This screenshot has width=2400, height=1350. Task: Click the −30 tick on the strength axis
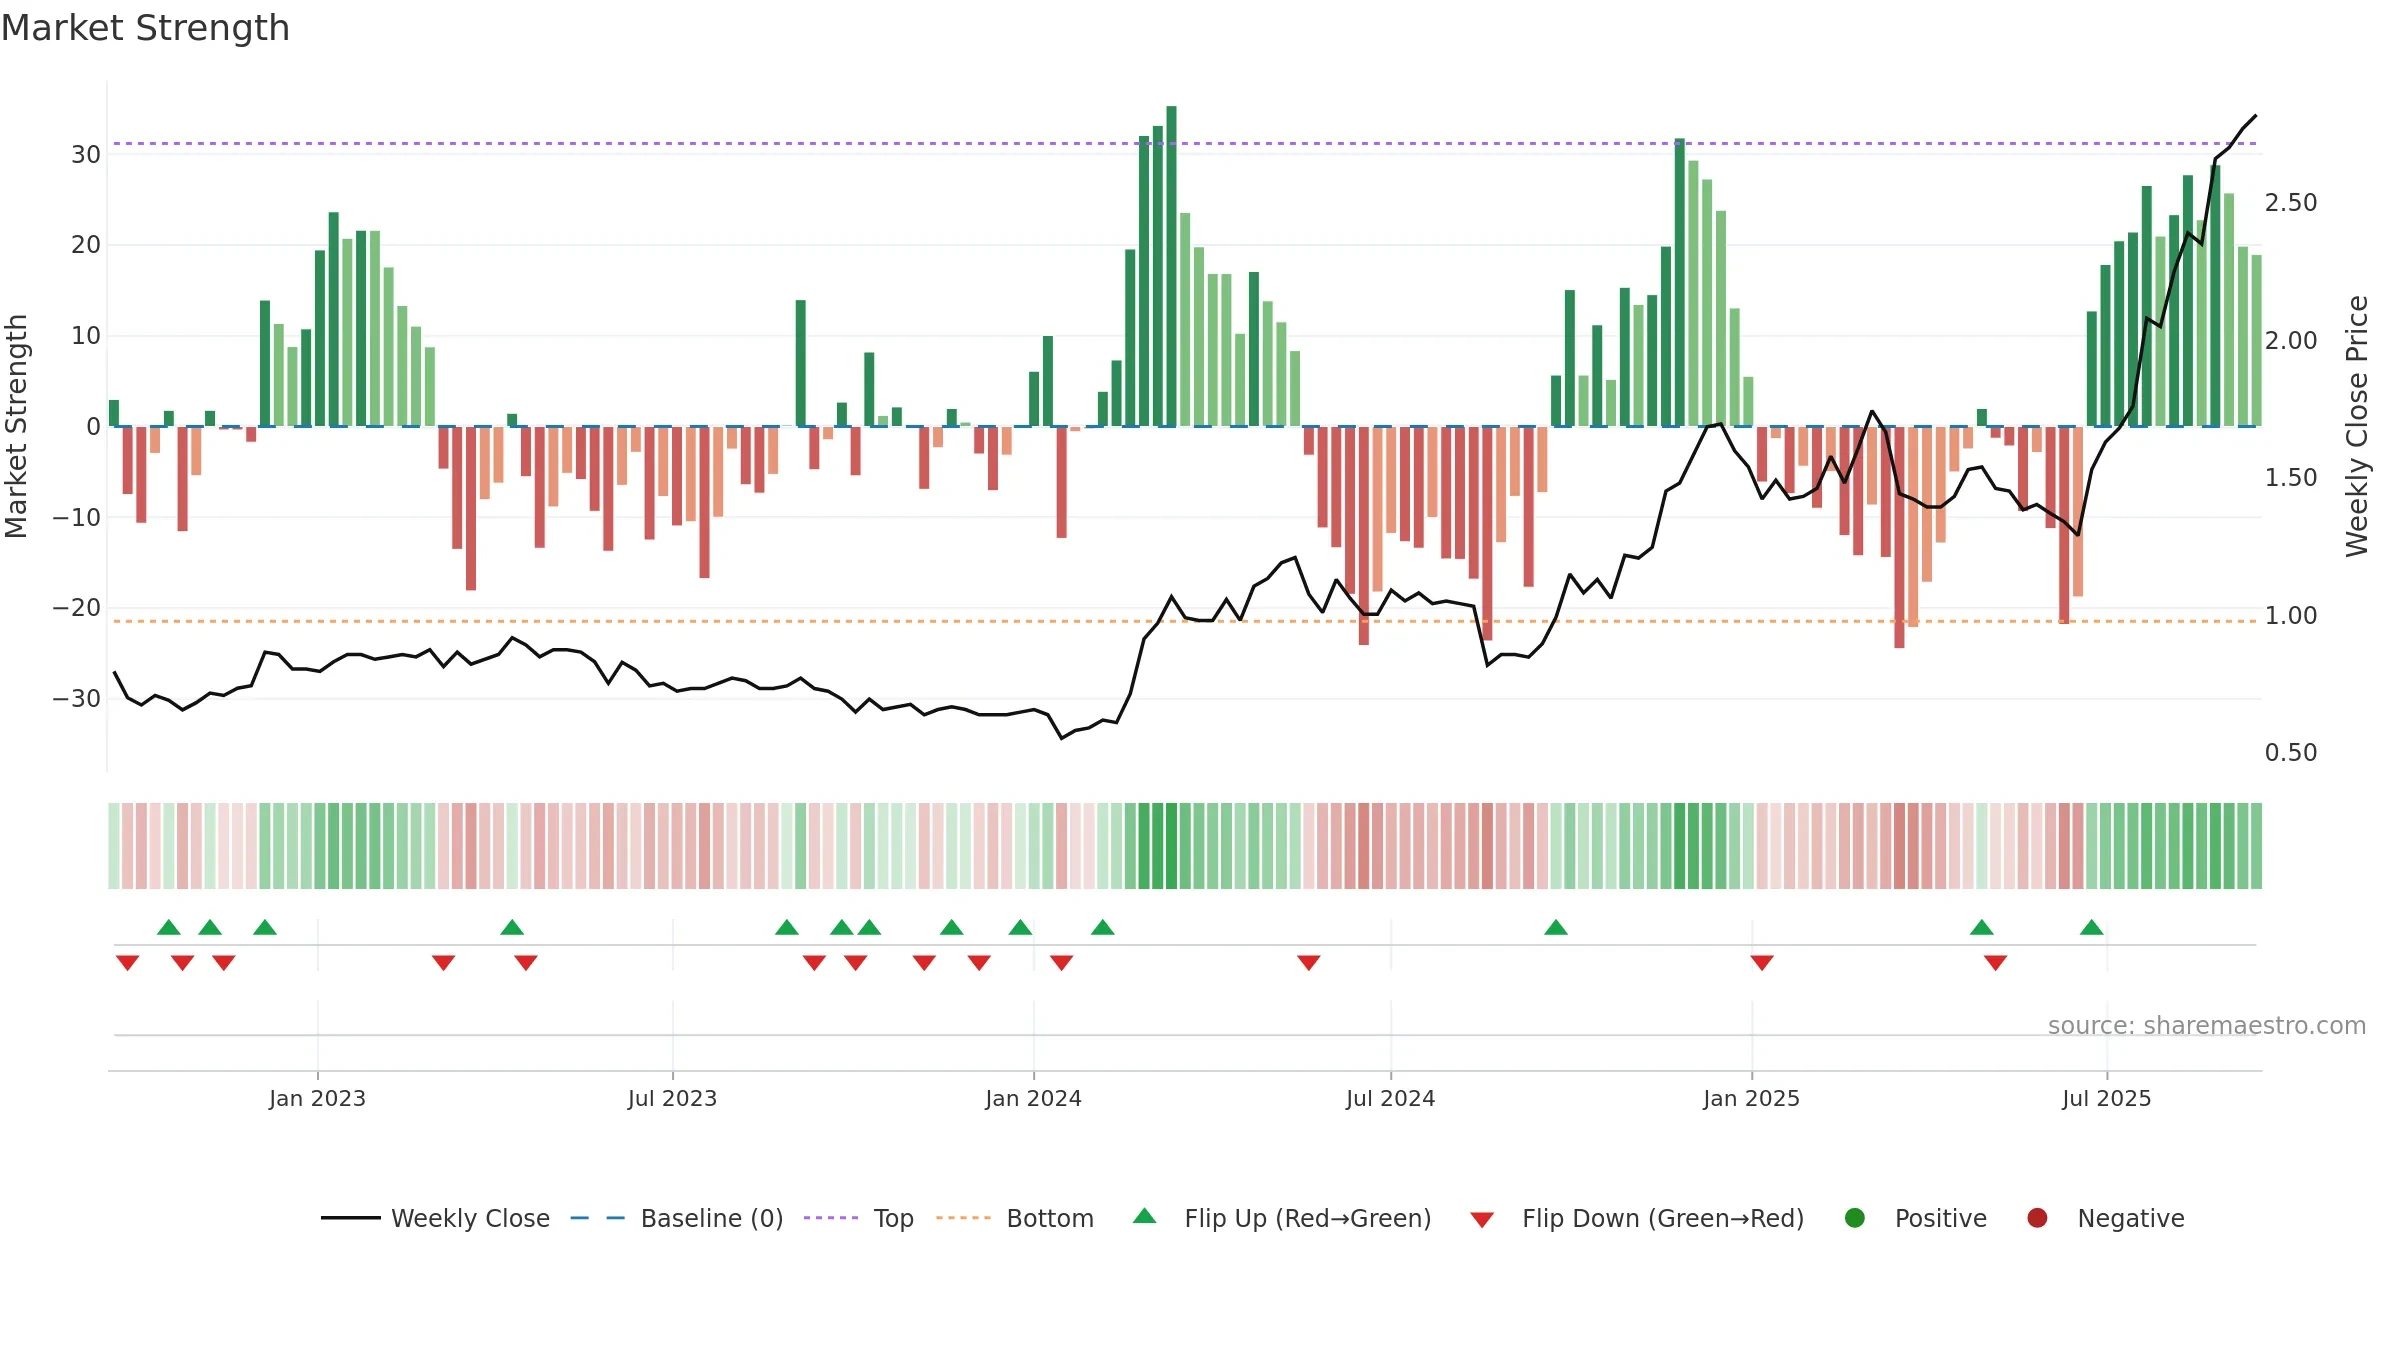tap(77, 698)
